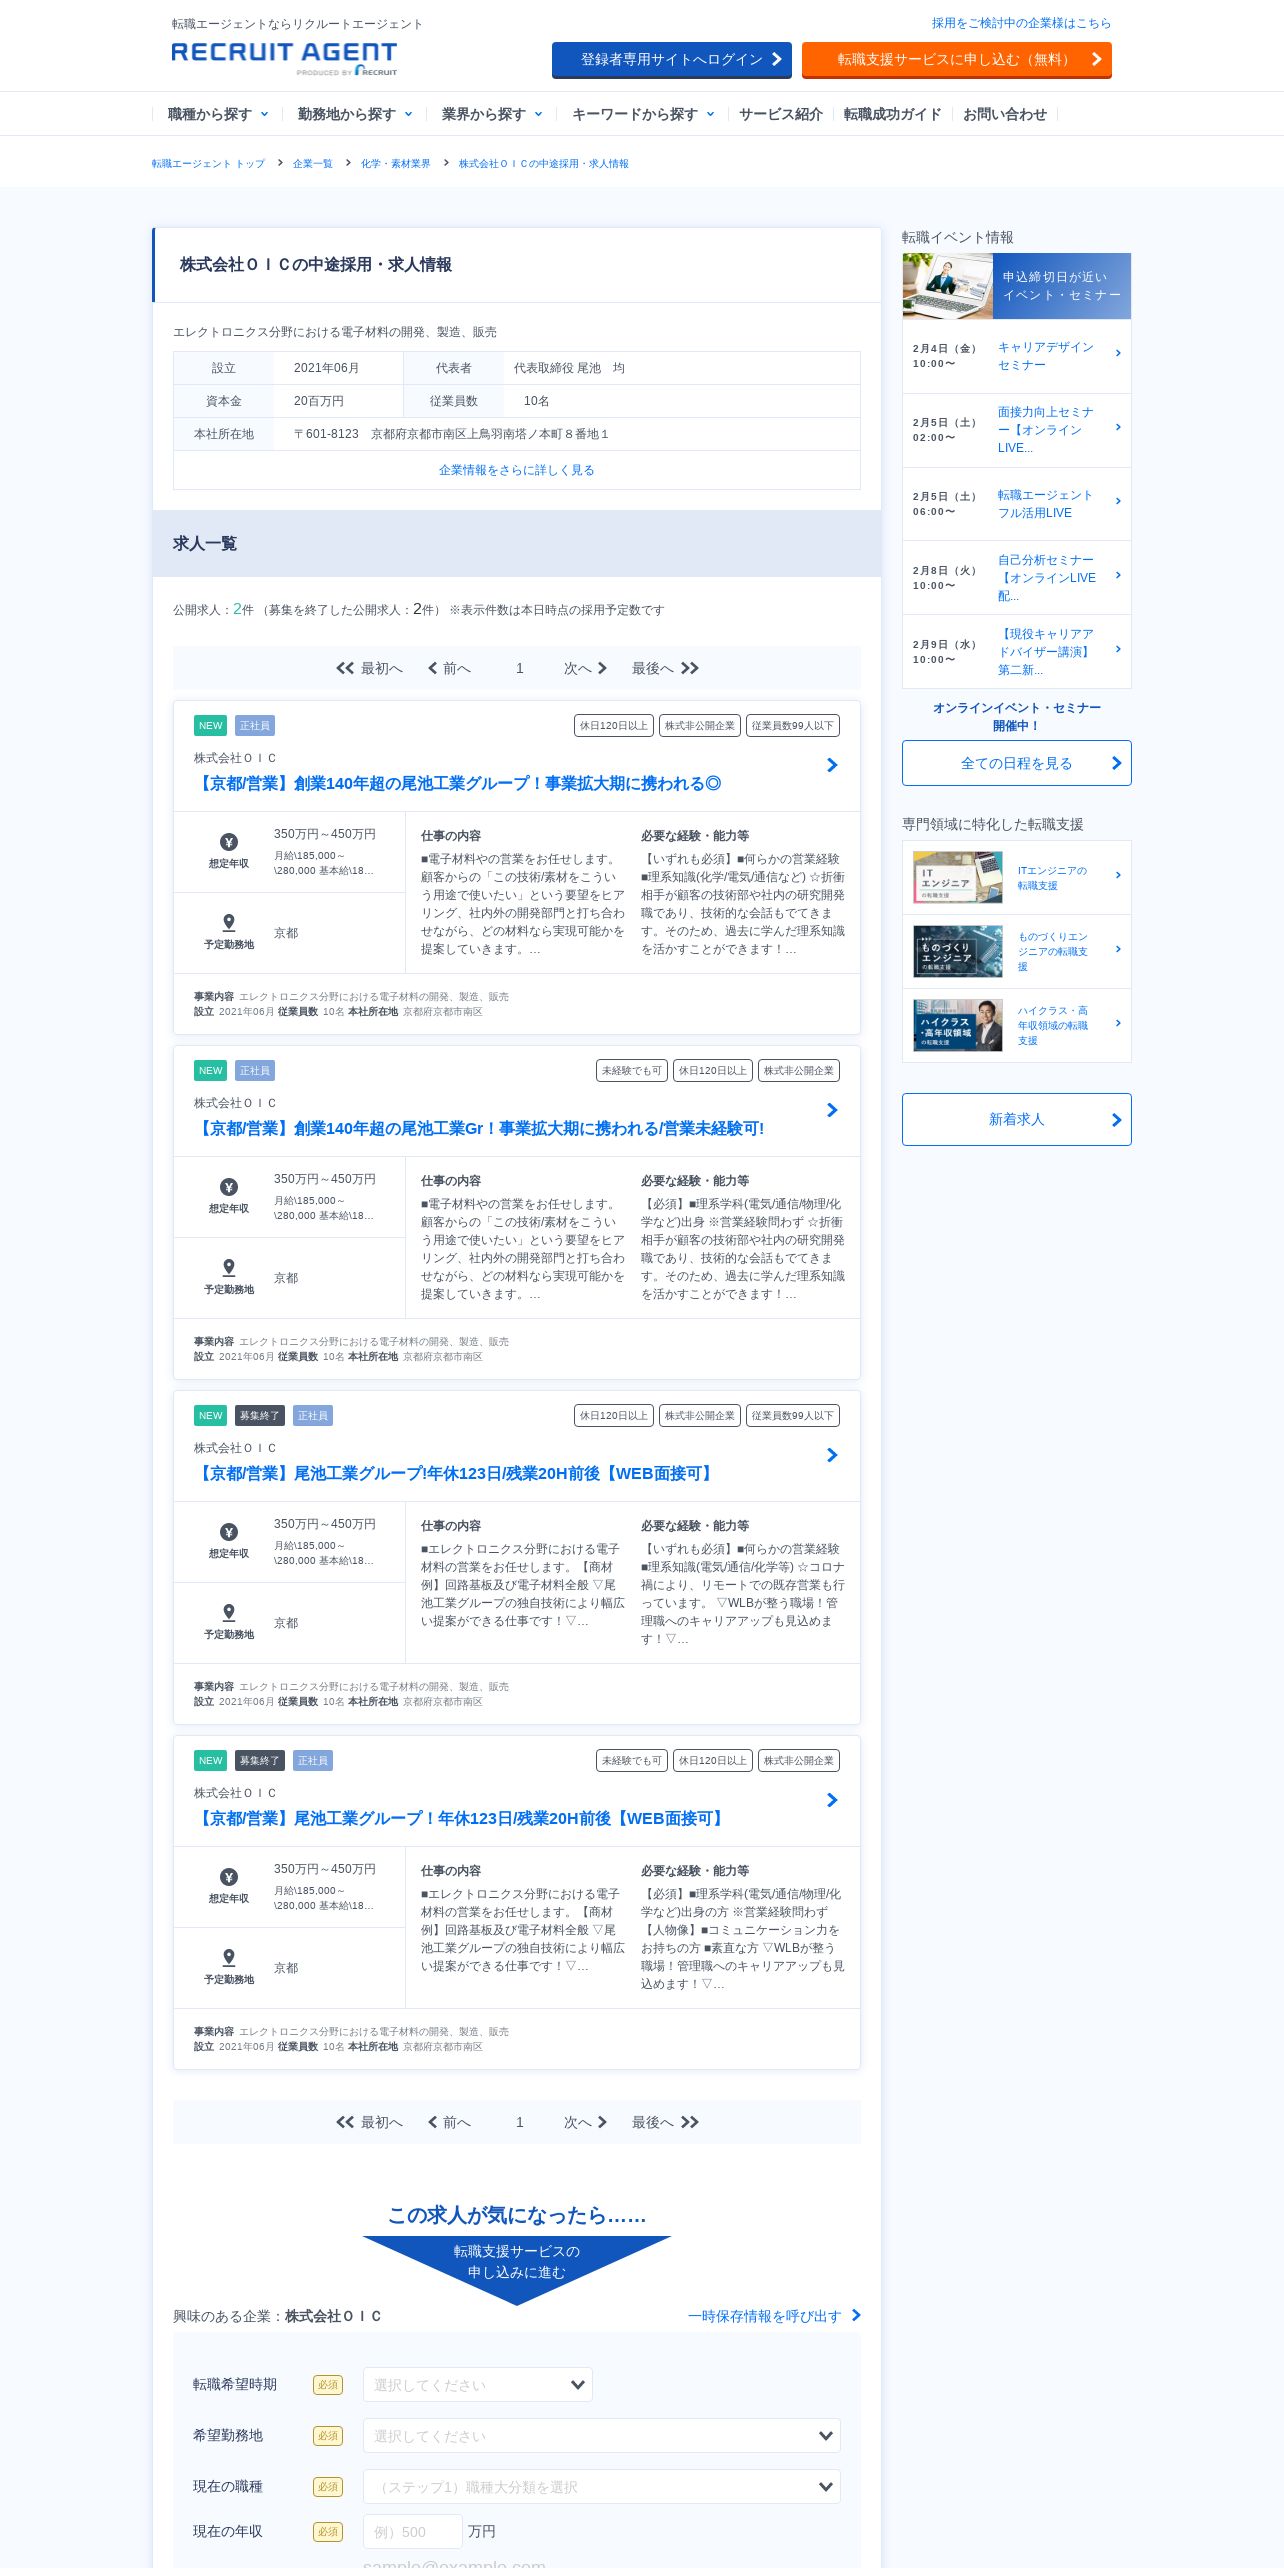Open job 尾池工業Gr！…営業未経験可!
1284x2568 pixels.
pyautogui.click(x=479, y=1128)
